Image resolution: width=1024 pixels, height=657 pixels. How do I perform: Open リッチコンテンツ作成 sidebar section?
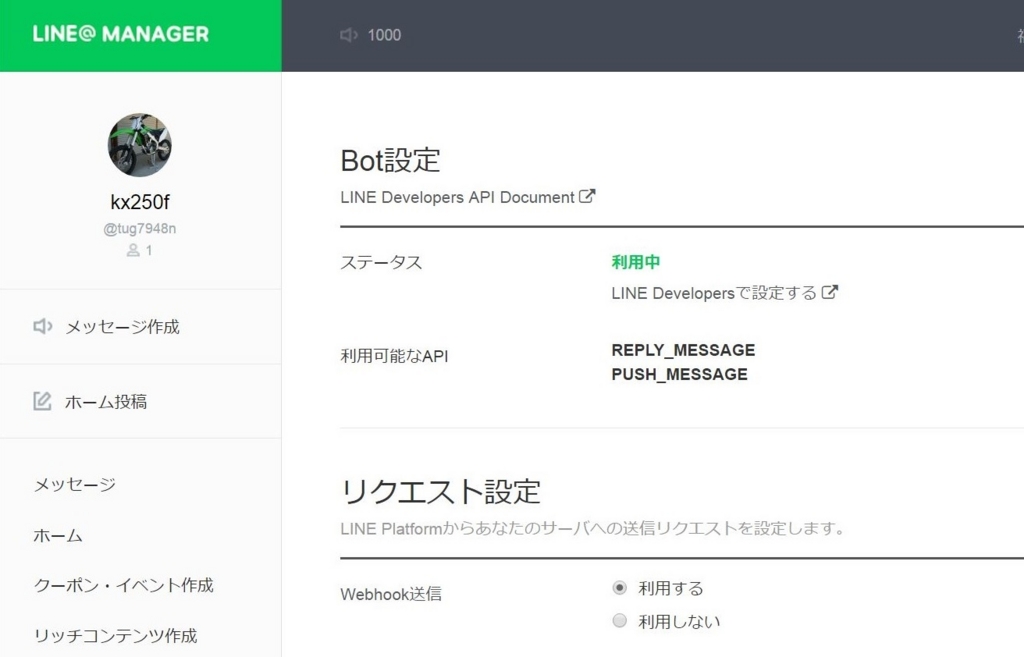[x=116, y=635]
